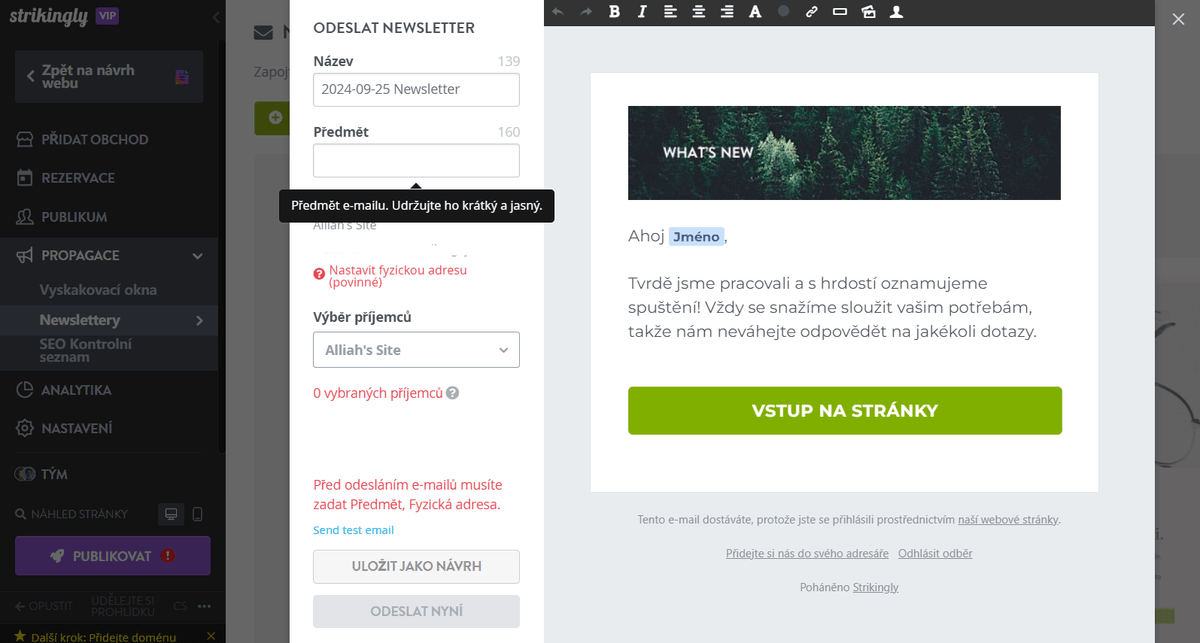Expand the Newslettery submenu arrow
This screenshot has height=643, width=1200.
coord(199,320)
